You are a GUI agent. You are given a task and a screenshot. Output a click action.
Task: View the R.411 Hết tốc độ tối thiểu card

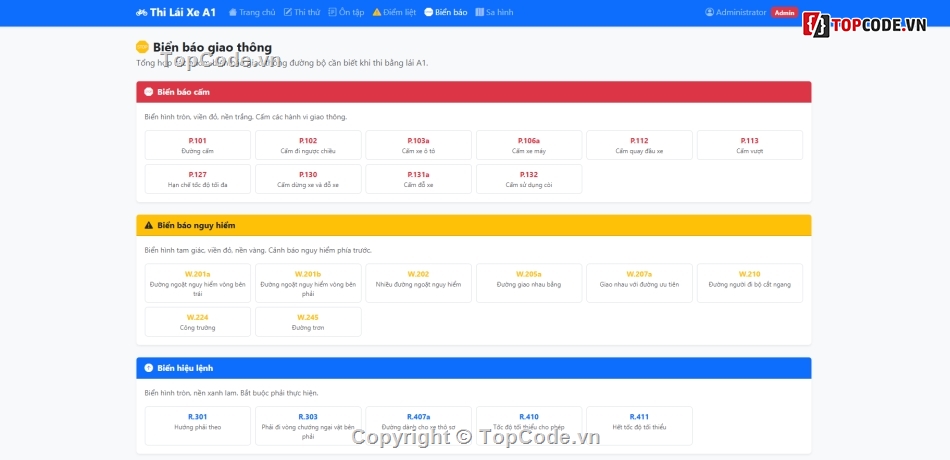[x=639, y=426]
